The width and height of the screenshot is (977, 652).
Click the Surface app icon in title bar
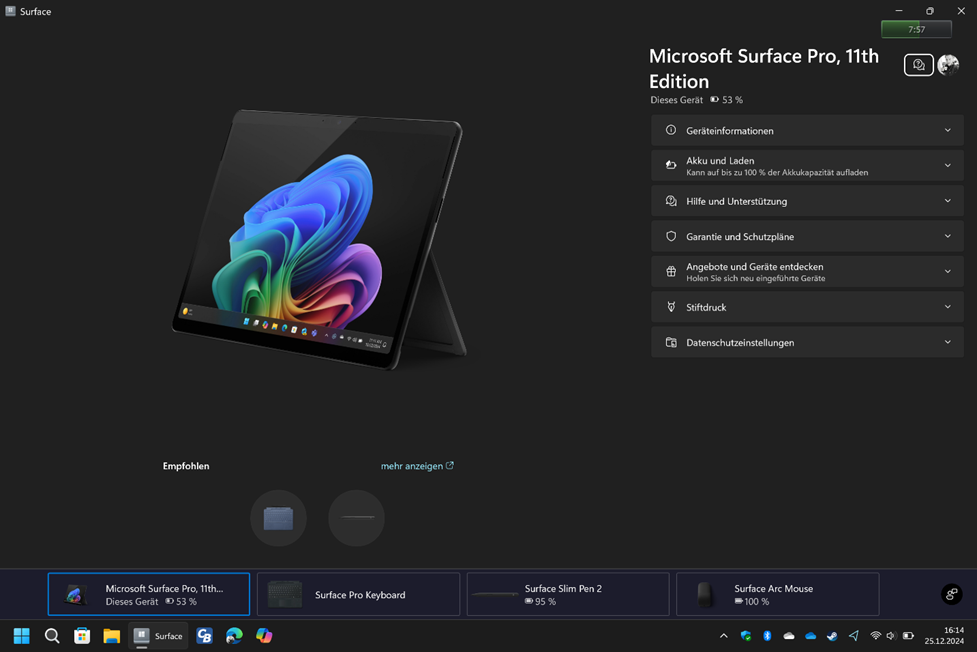point(11,11)
